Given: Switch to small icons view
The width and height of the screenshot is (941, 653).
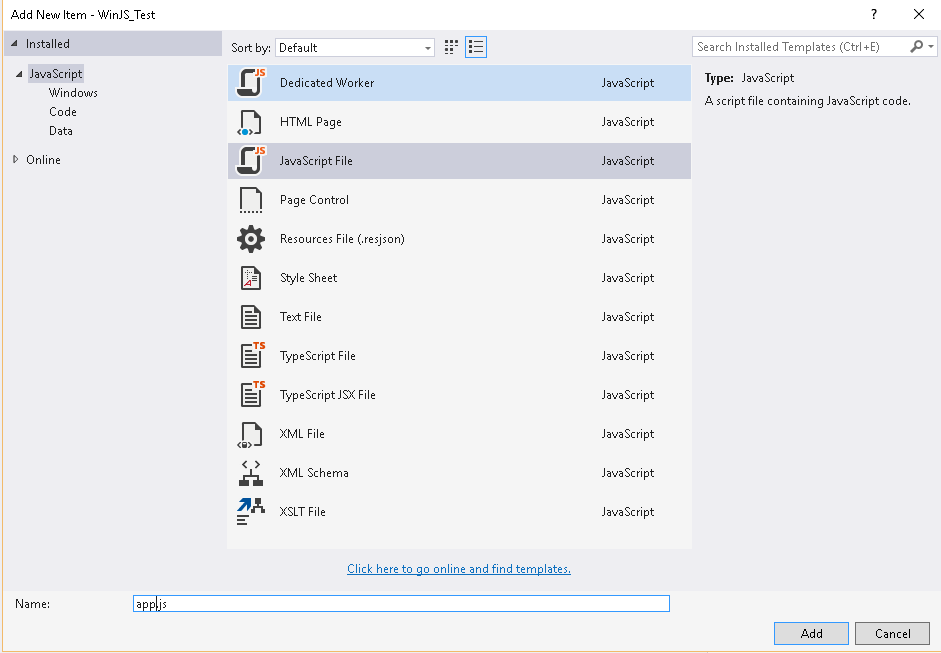Looking at the screenshot, I should coord(452,47).
